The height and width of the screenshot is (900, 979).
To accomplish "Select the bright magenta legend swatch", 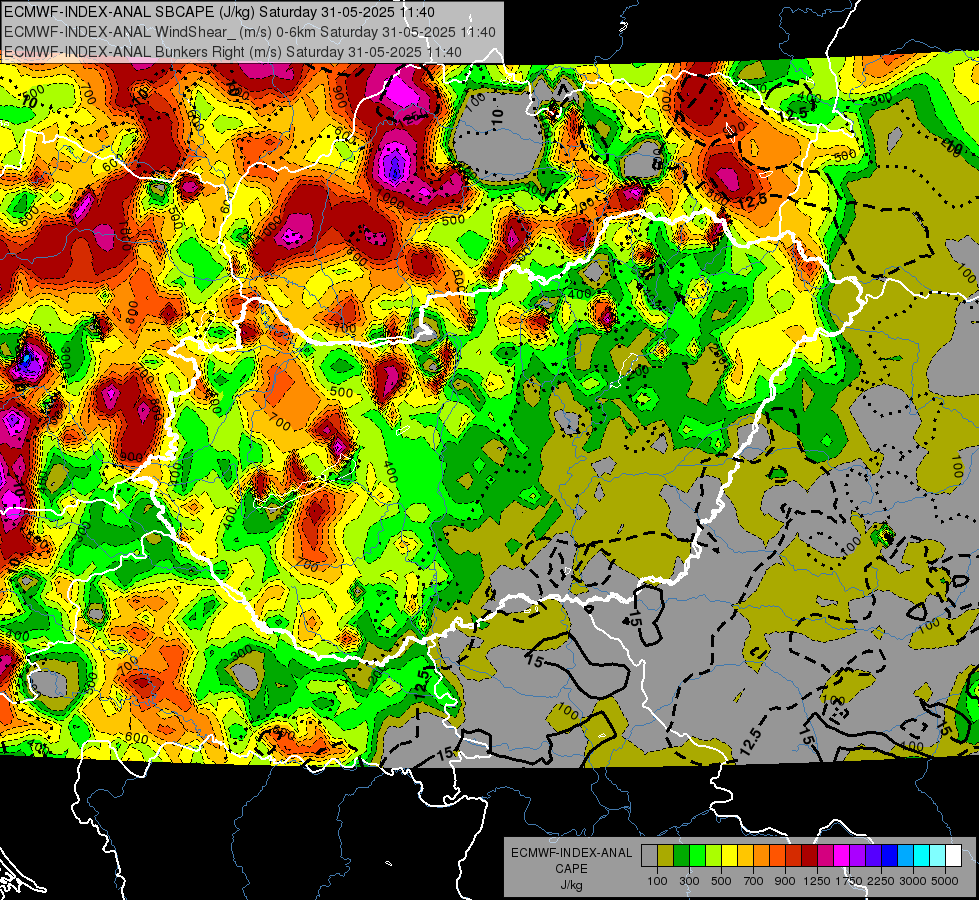I will tap(842, 856).
